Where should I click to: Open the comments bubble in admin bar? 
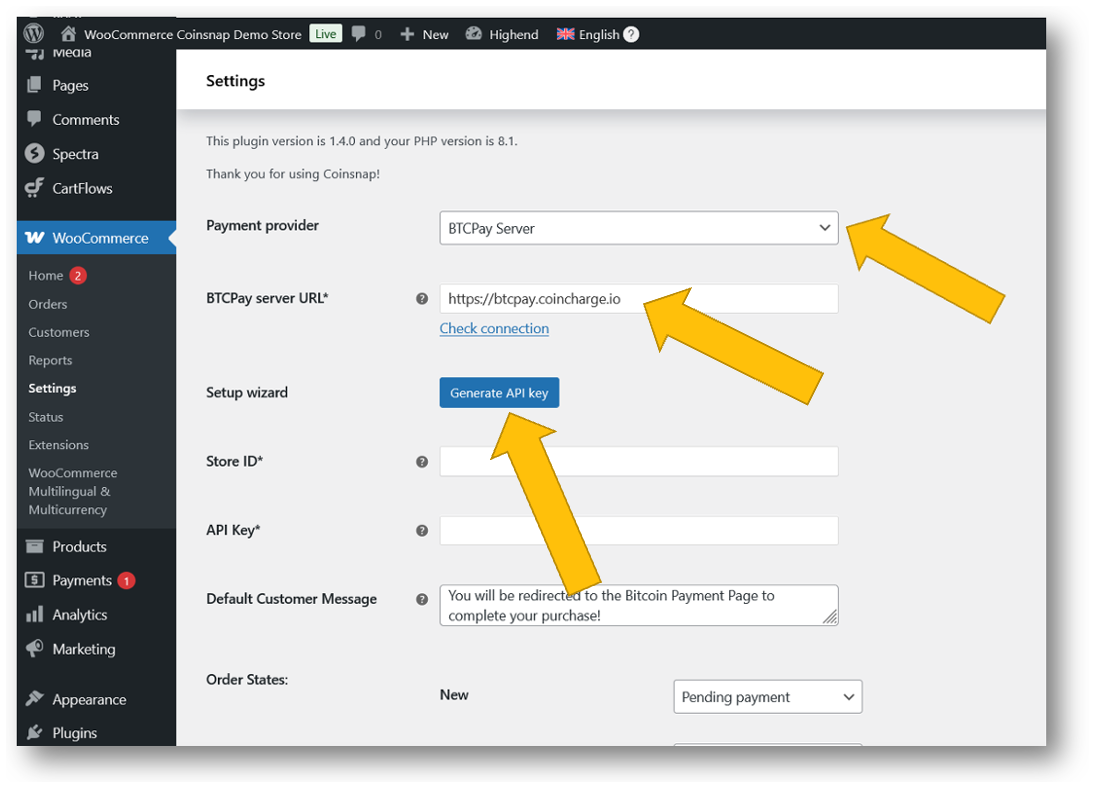click(x=358, y=33)
